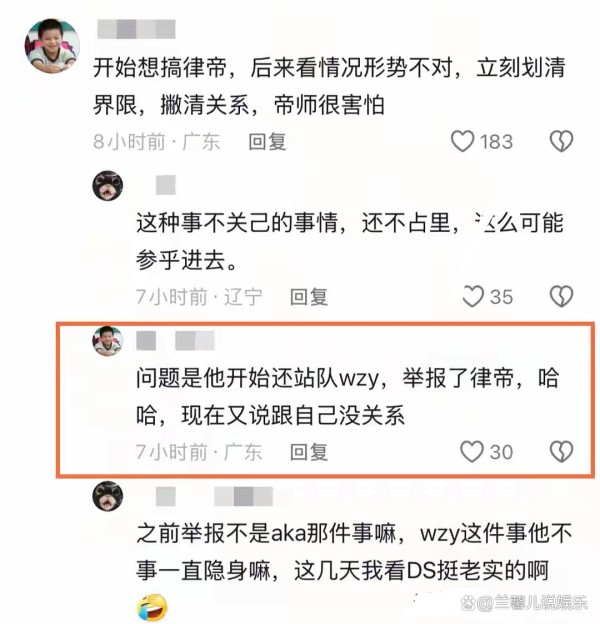Open the 兰馨儿说娱乐 watermark account

[x=524, y=603]
